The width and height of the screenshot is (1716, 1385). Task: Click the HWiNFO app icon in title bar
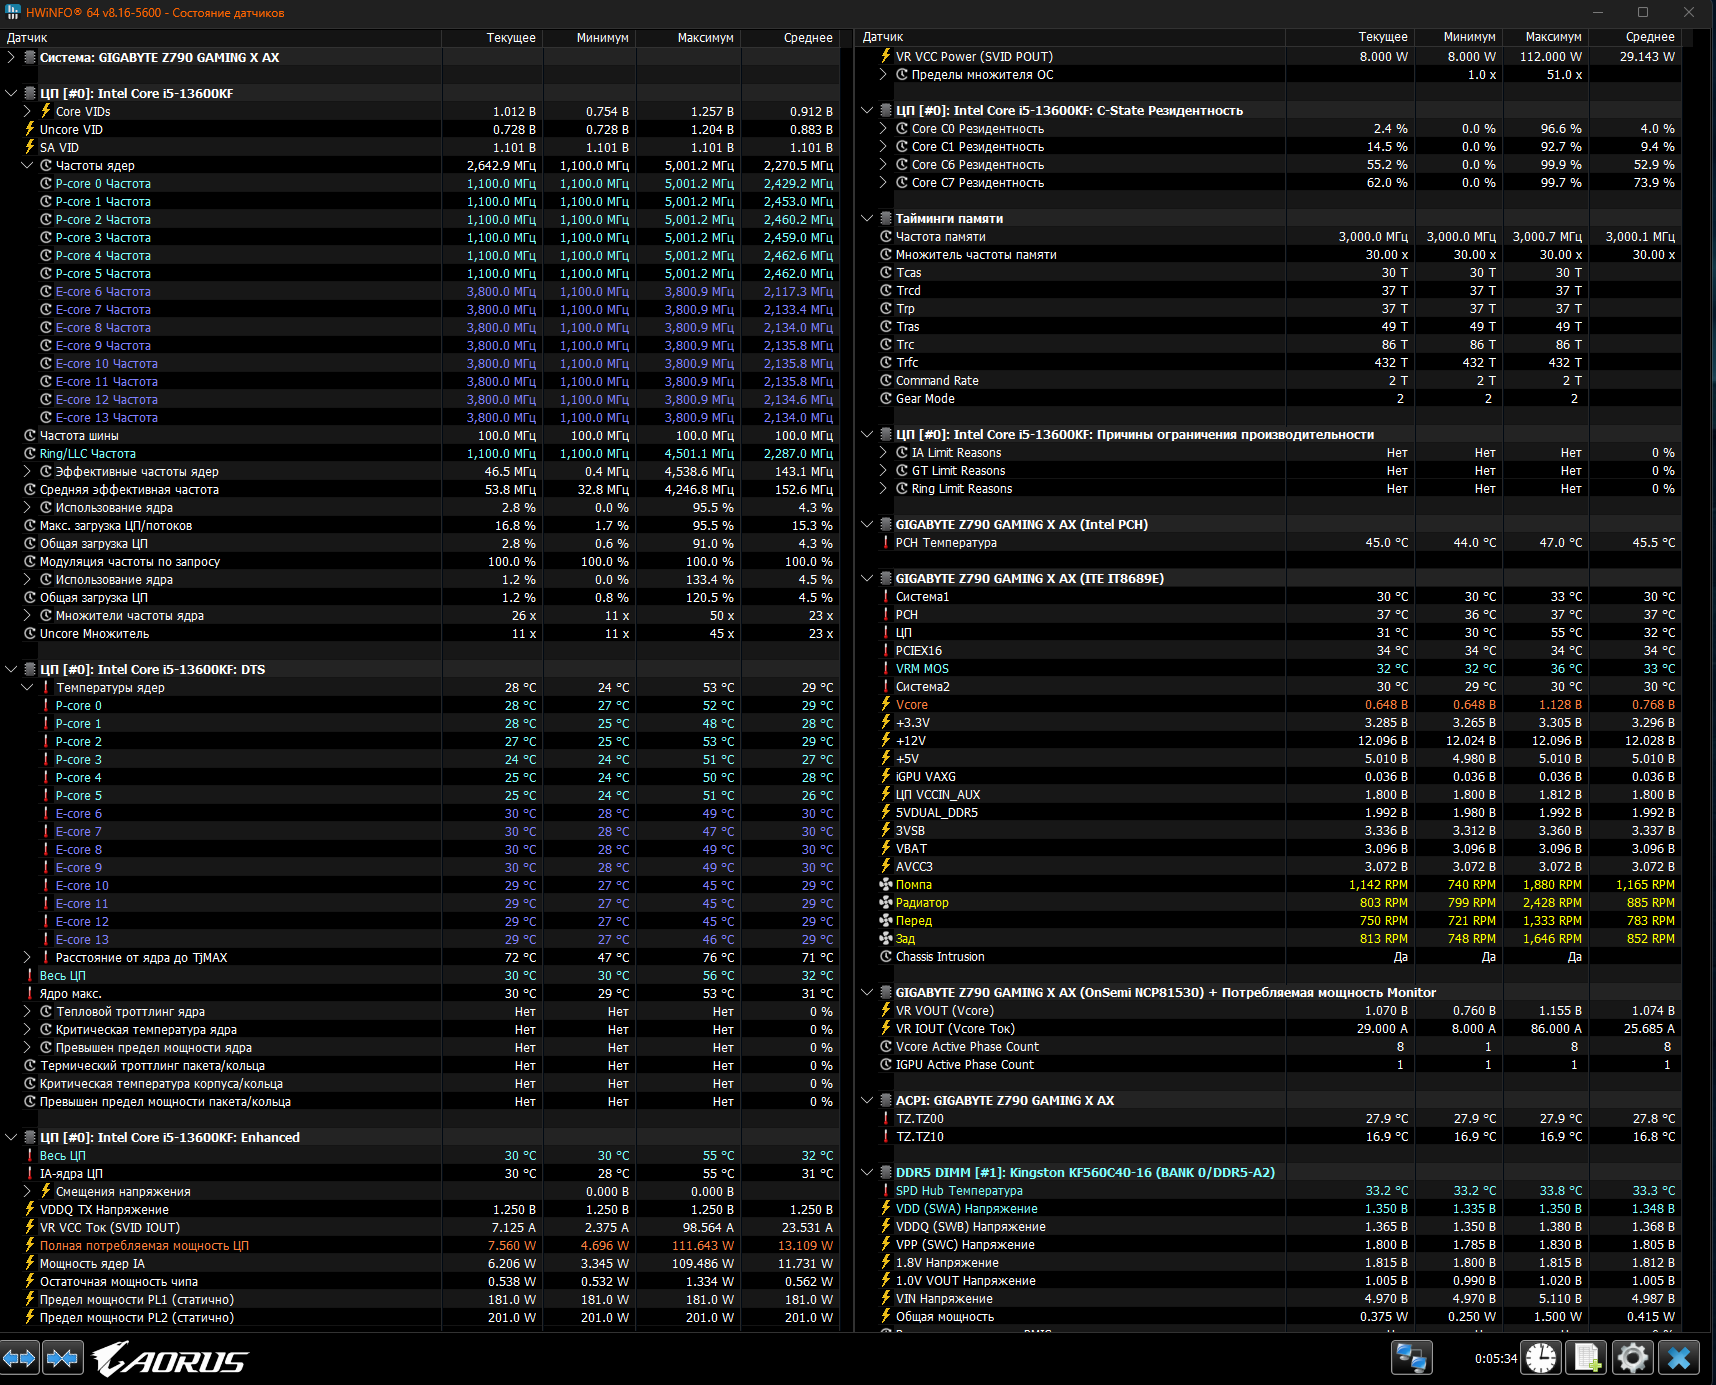(x=12, y=13)
